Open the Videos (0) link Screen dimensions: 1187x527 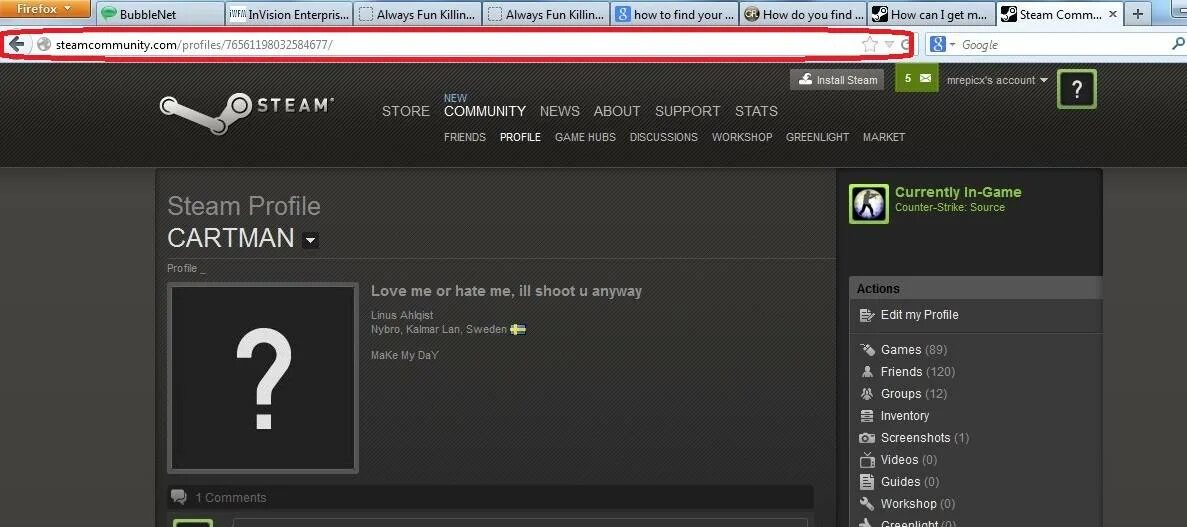909,460
